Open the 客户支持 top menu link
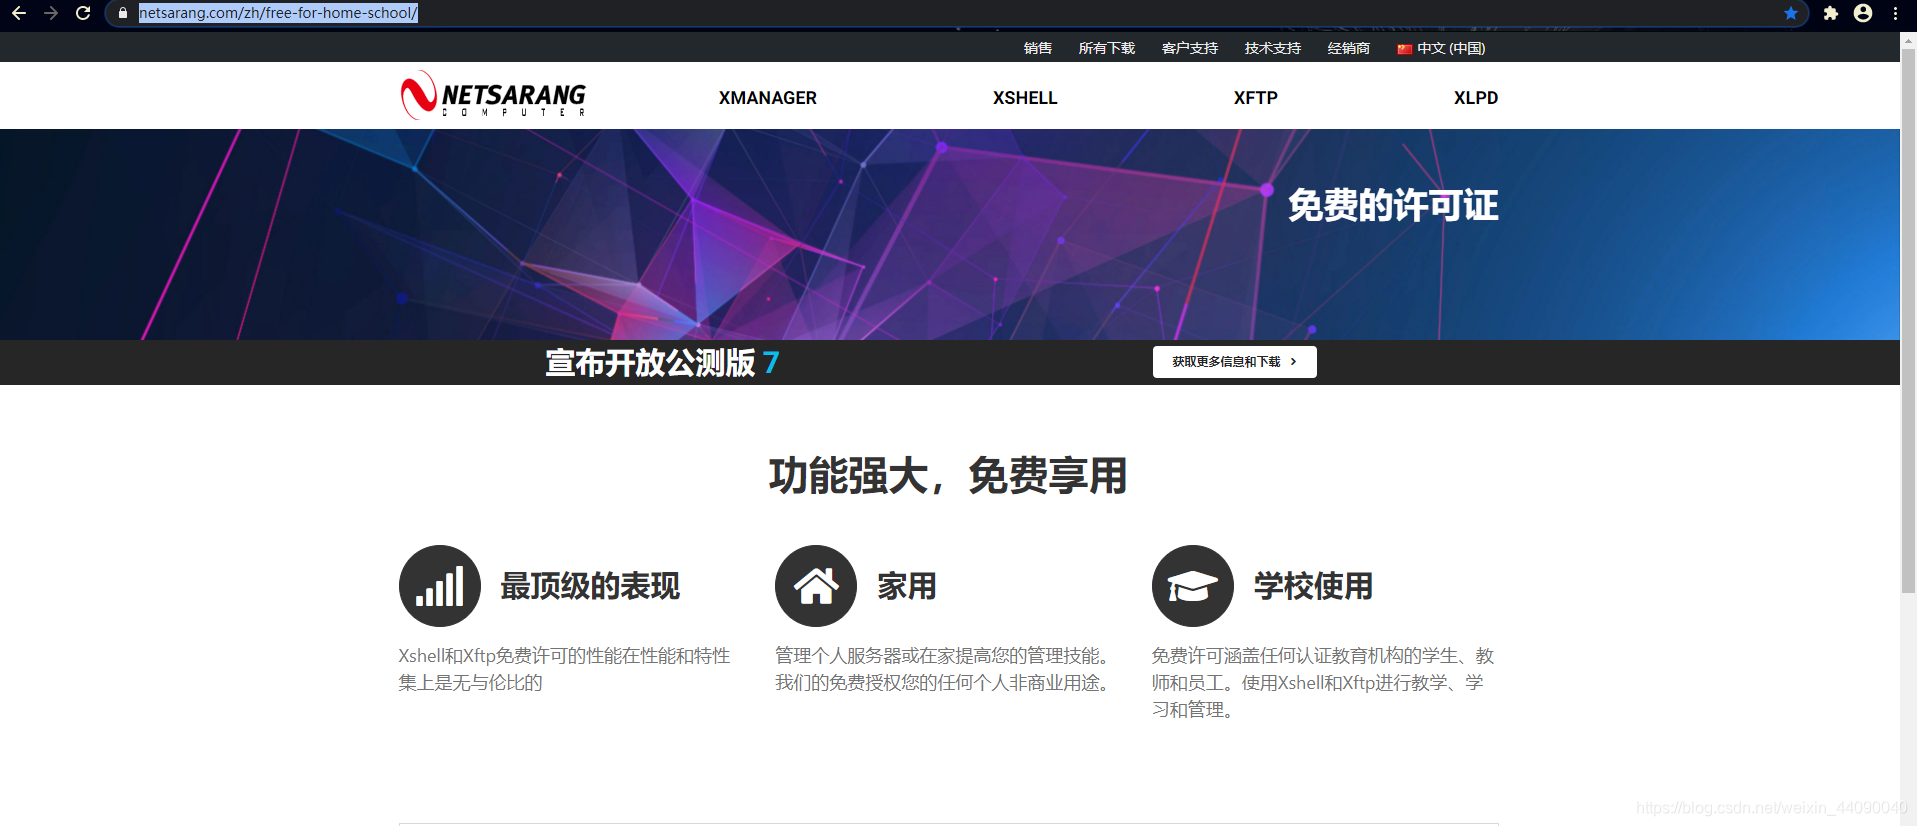The height and width of the screenshot is (826, 1917). (x=1190, y=48)
